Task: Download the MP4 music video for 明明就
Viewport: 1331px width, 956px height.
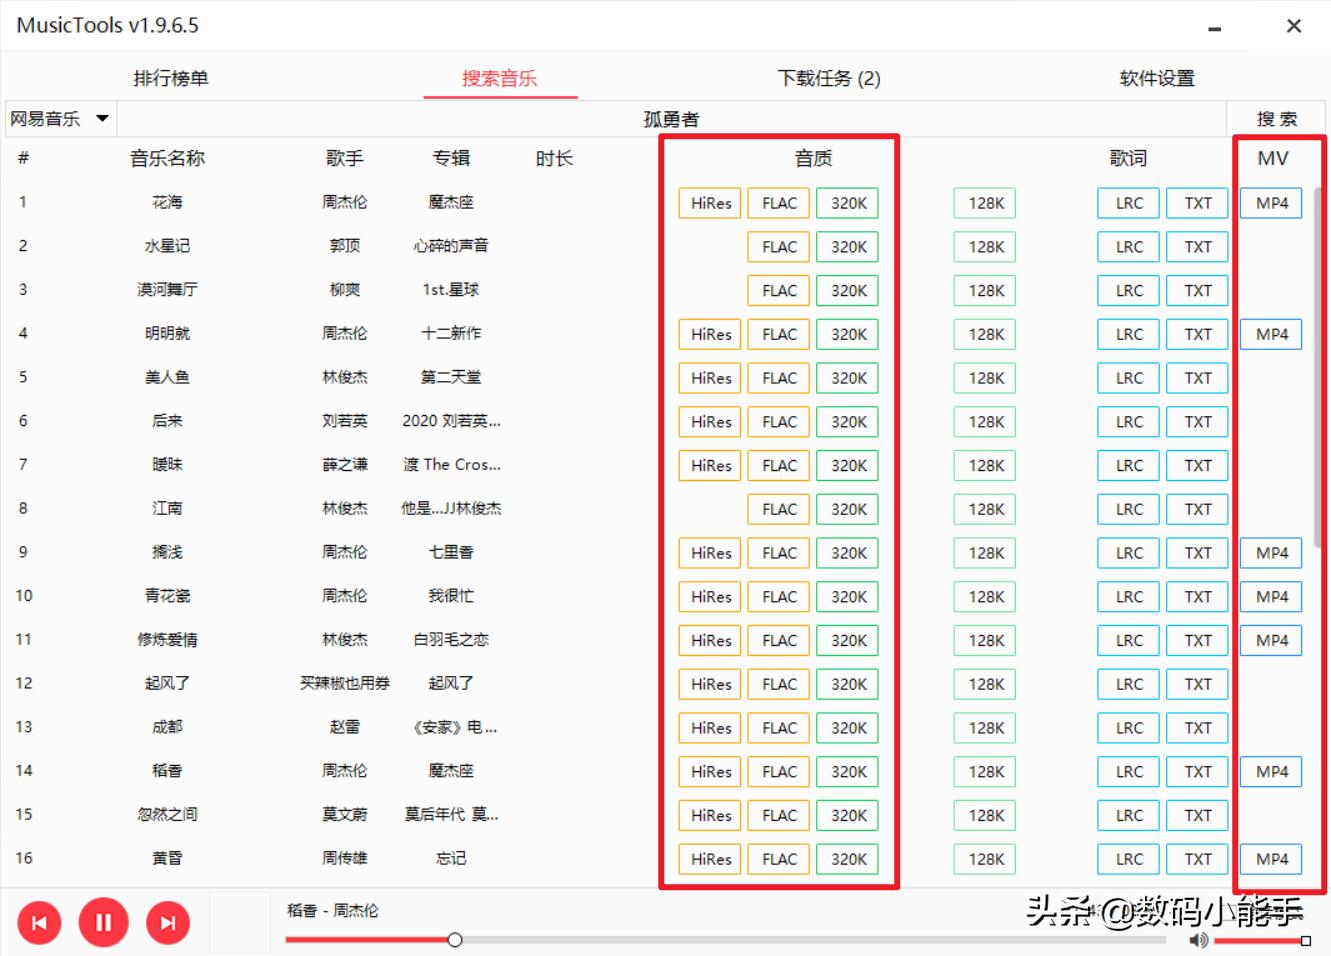Action: tap(1270, 333)
